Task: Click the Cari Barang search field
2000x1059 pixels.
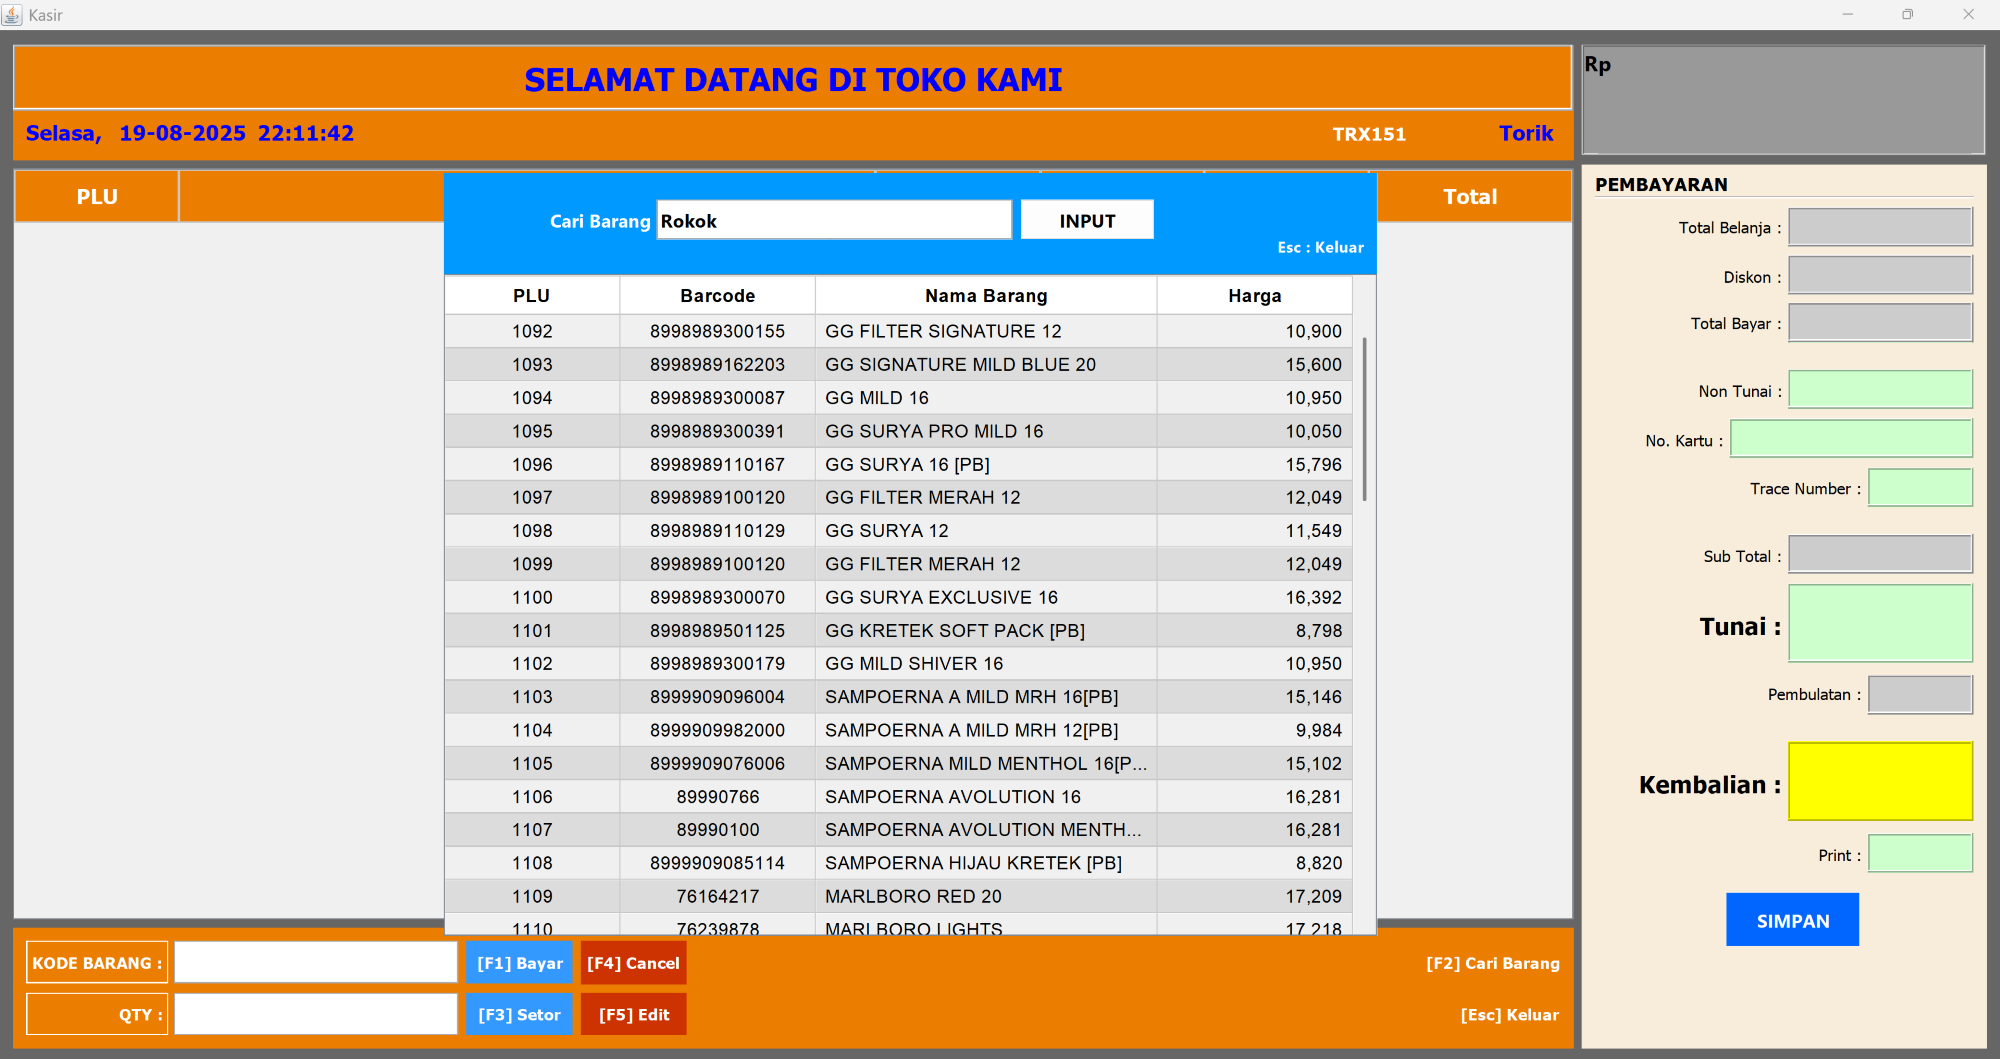Action: [x=833, y=221]
